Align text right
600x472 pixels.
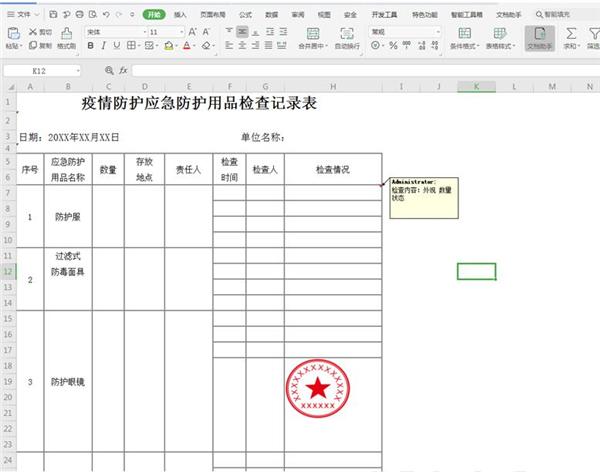(x=256, y=46)
